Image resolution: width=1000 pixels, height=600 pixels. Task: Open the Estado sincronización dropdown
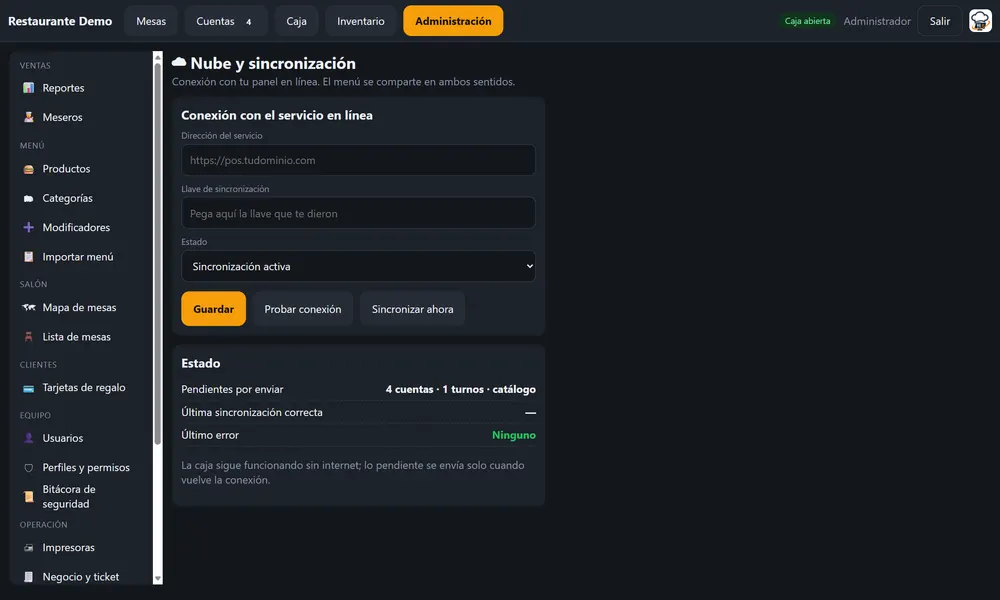pos(358,267)
